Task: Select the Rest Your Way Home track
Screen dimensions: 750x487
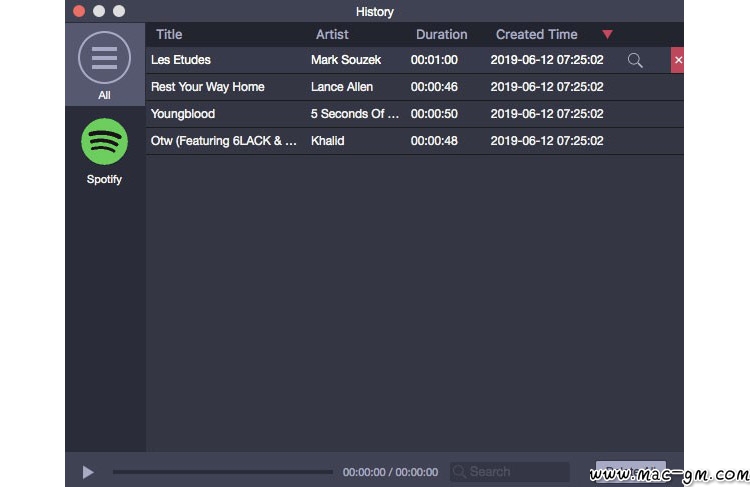Action: pos(208,87)
